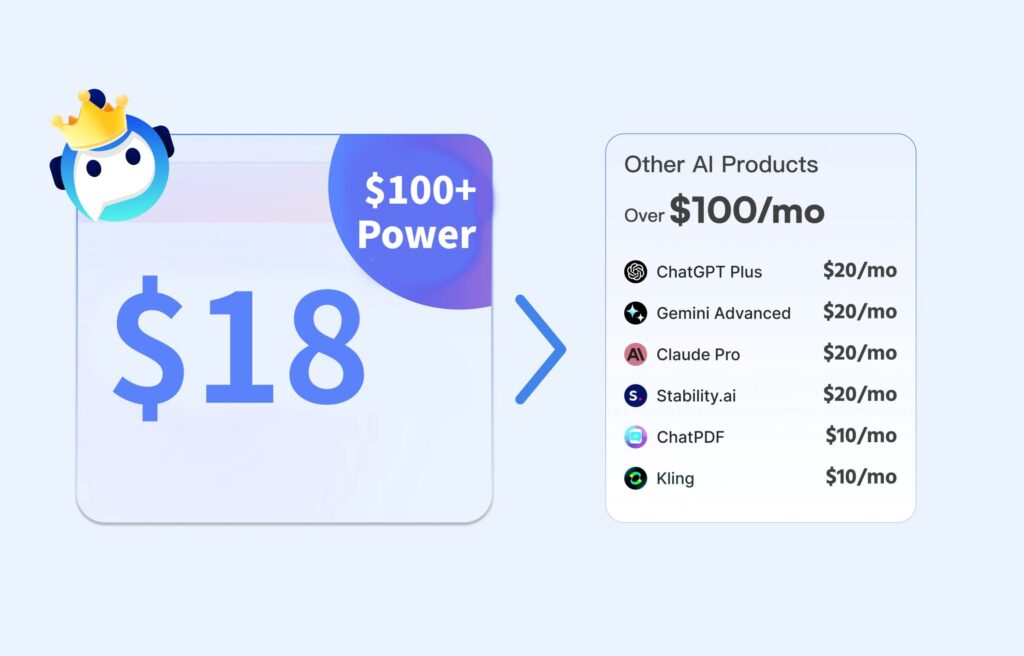Click the Stability.ai logo icon
1024x656 pixels.
coord(635,395)
